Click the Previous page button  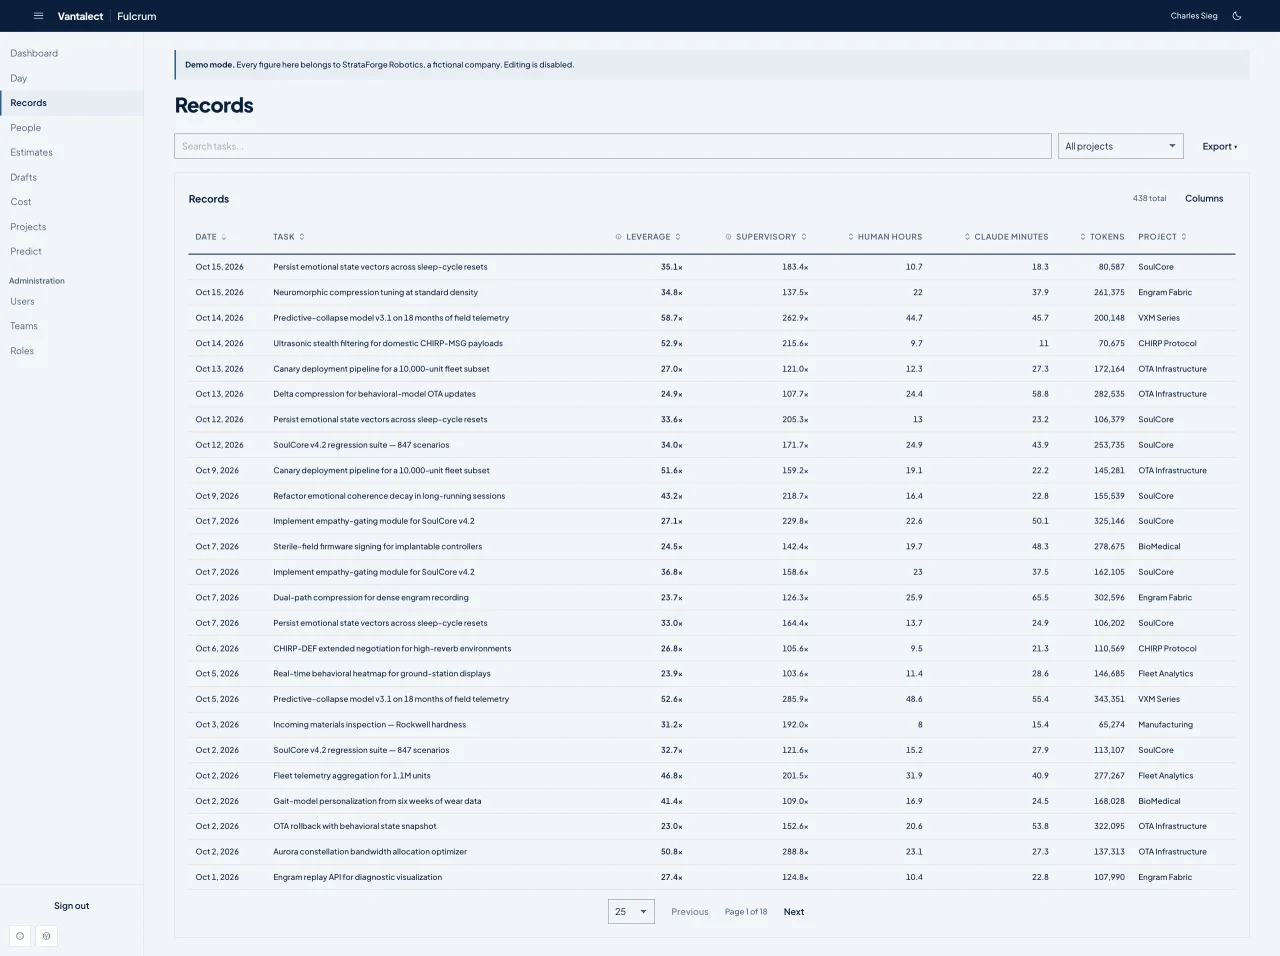coord(690,912)
